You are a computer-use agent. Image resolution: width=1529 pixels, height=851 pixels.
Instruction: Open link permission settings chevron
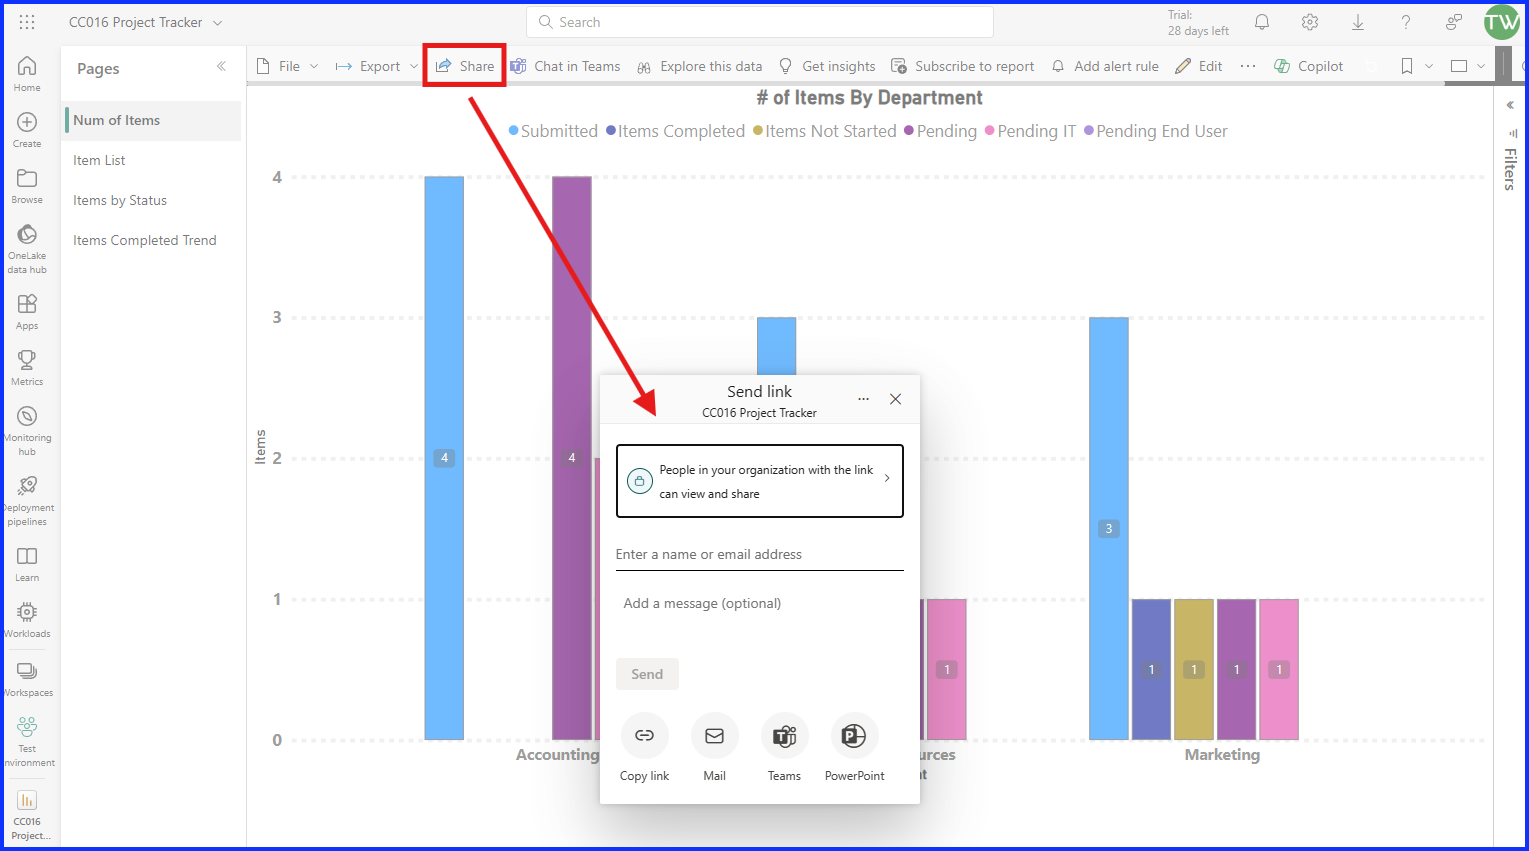coord(887,478)
